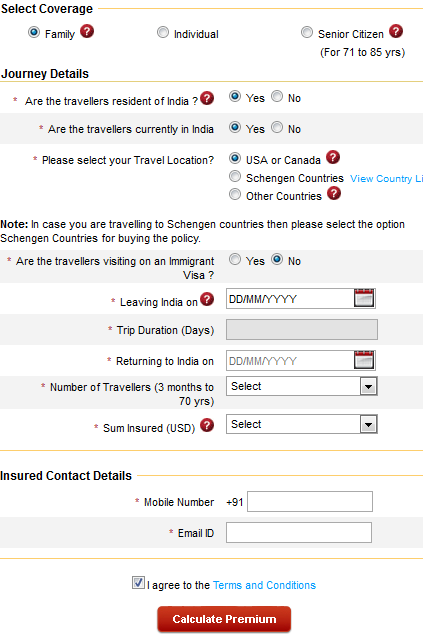Show help for resident of India question
This screenshot has height=634, width=423.
pyautogui.click(x=207, y=98)
